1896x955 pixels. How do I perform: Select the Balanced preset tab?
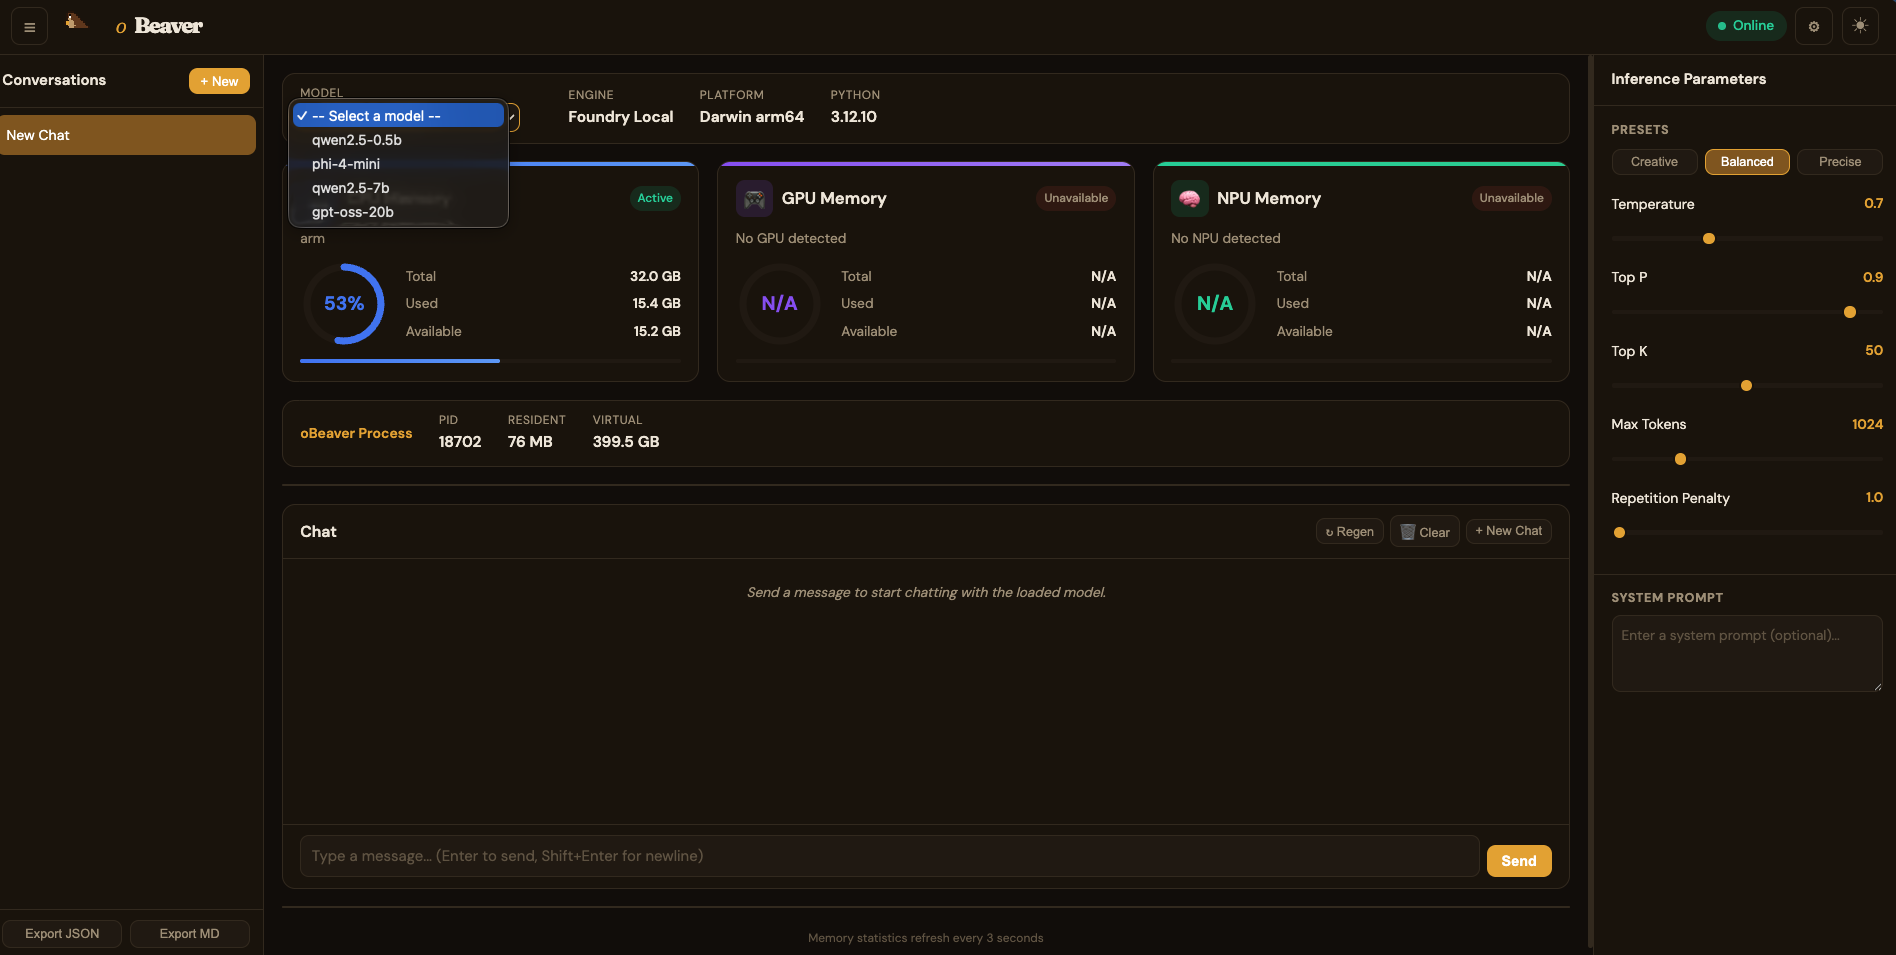pyautogui.click(x=1746, y=161)
